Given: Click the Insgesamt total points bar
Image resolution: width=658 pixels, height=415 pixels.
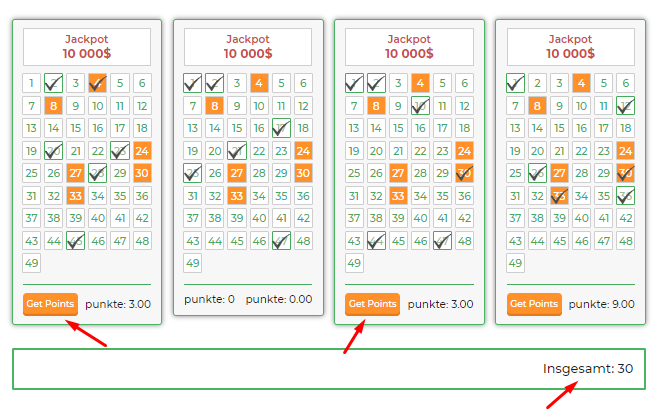Looking at the screenshot, I should coord(329,369).
